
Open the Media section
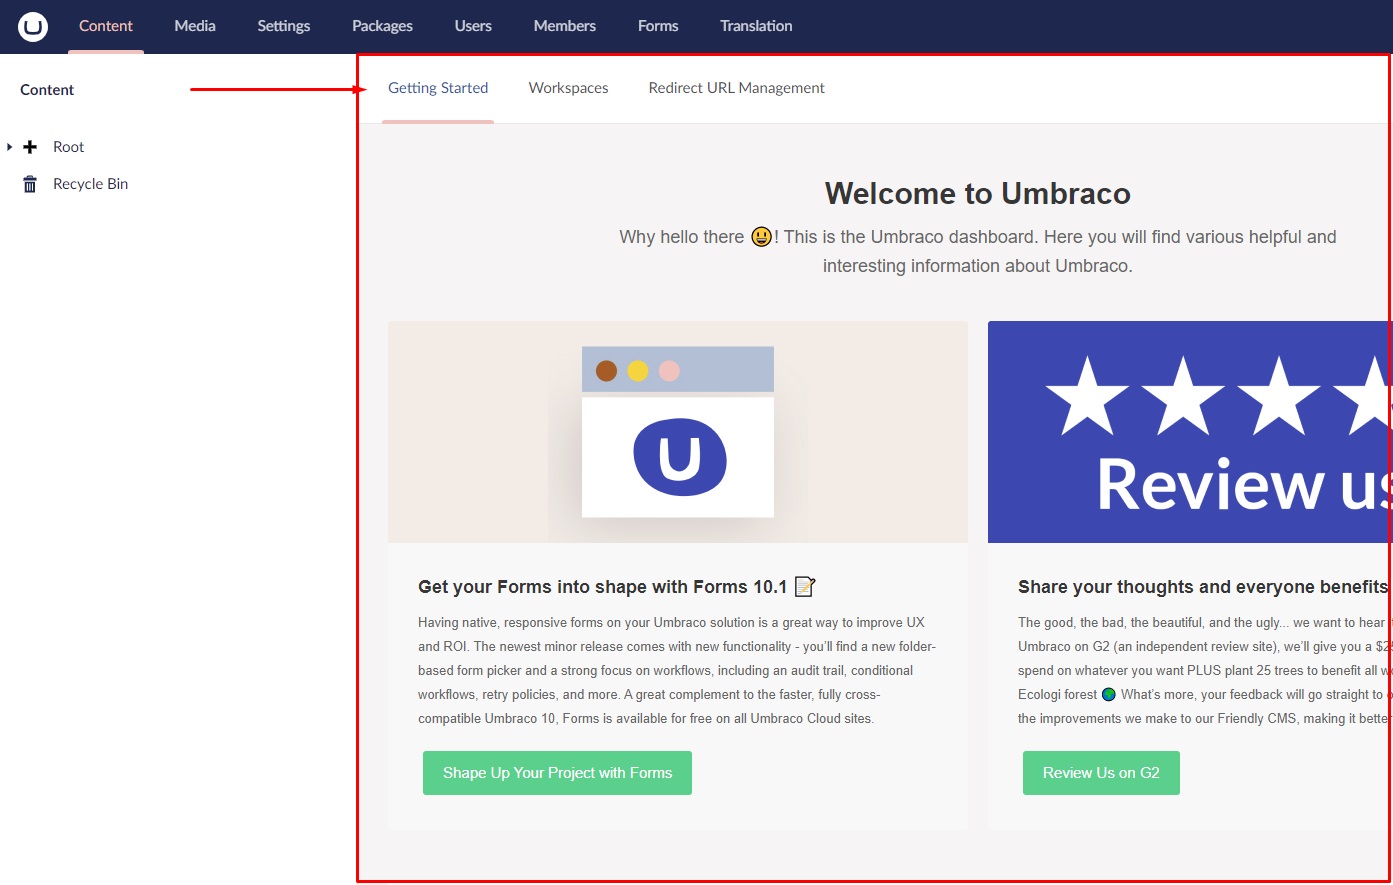(195, 26)
